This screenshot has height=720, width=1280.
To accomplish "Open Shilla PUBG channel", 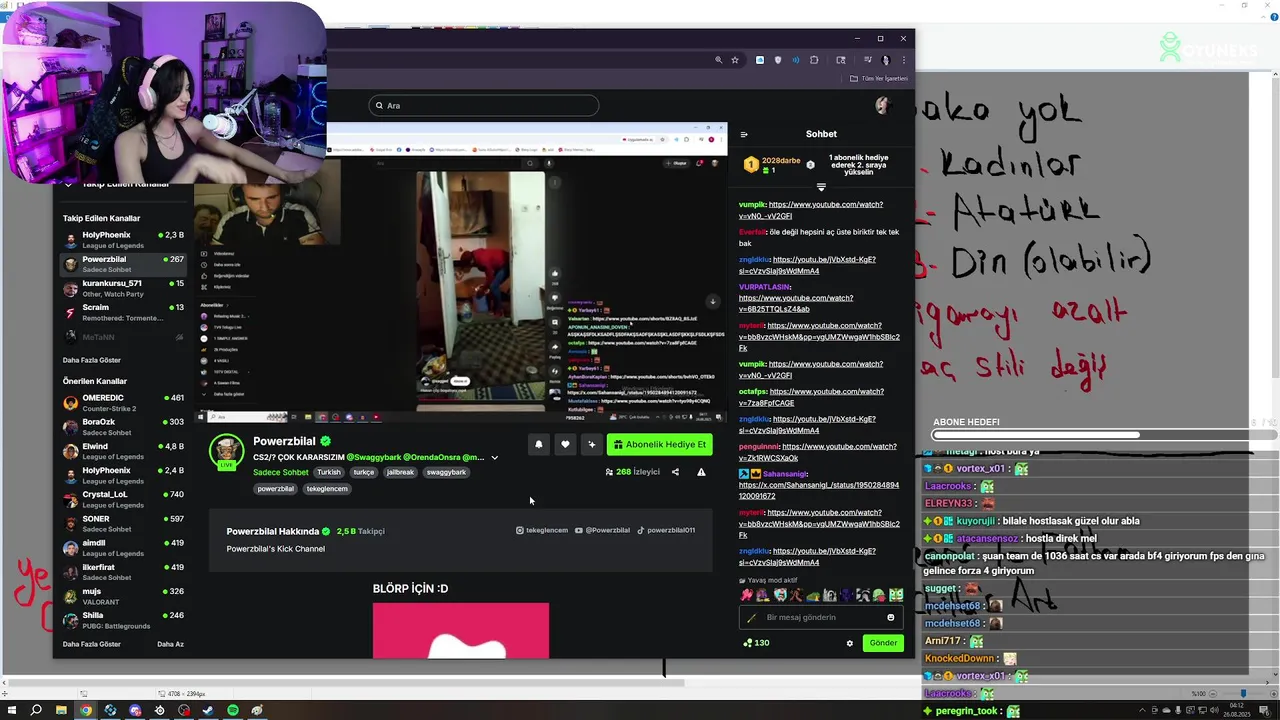I will (123, 620).
